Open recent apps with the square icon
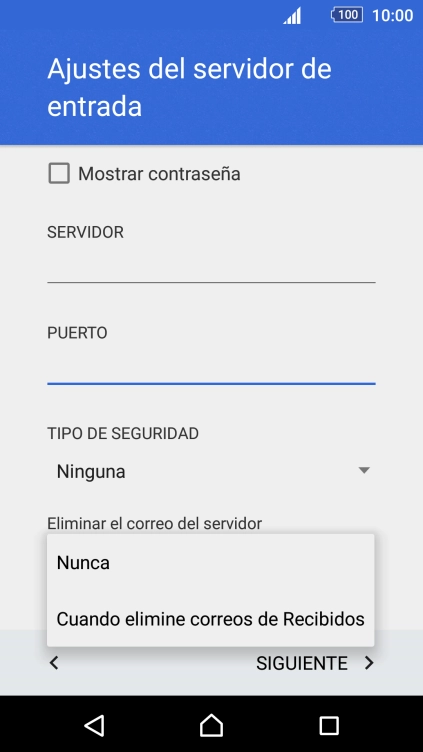The image size is (423, 752). [x=329, y=726]
